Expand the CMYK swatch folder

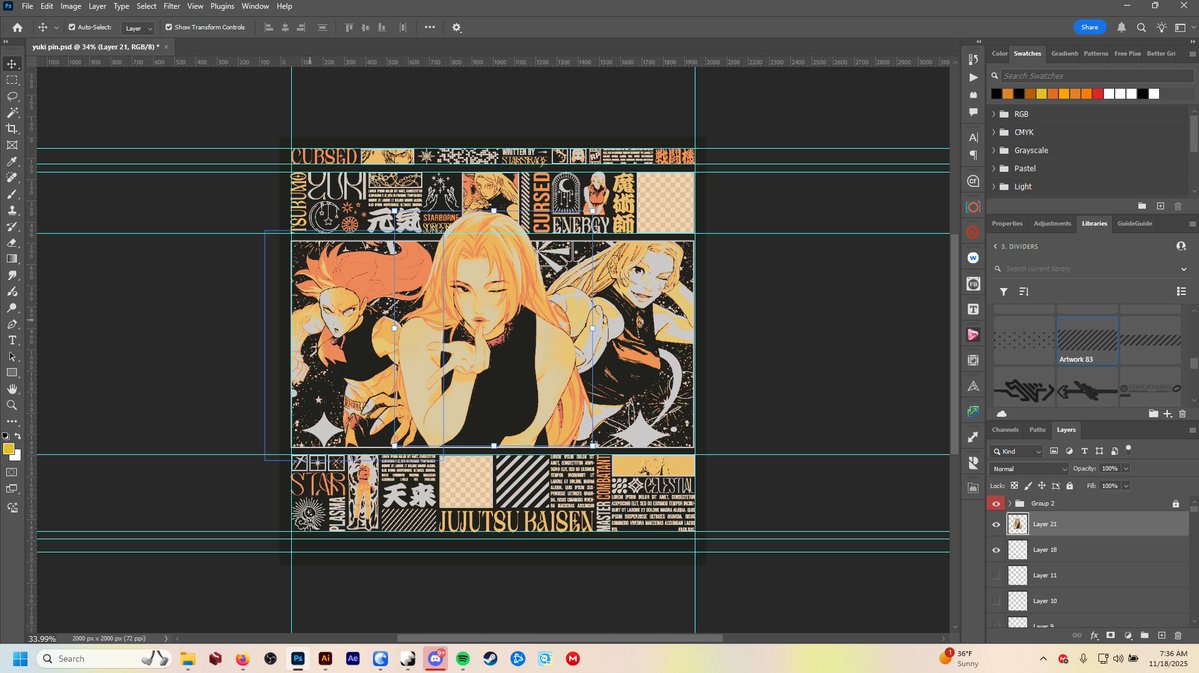[993, 132]
